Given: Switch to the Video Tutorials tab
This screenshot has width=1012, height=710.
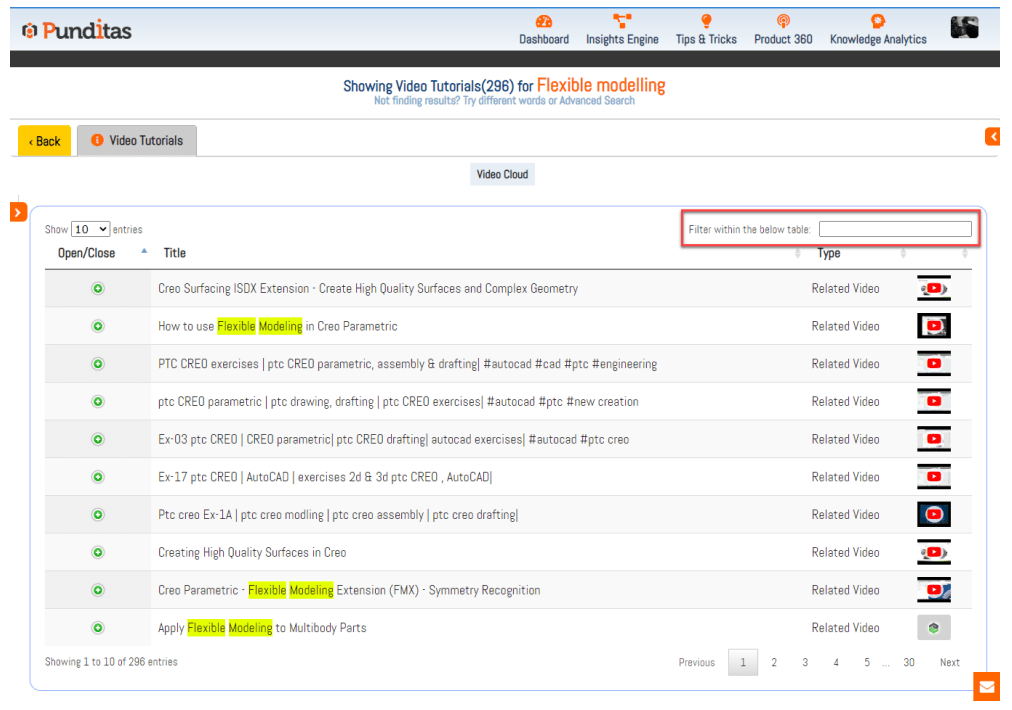Looking at the screenshot, I should [137, 141].
